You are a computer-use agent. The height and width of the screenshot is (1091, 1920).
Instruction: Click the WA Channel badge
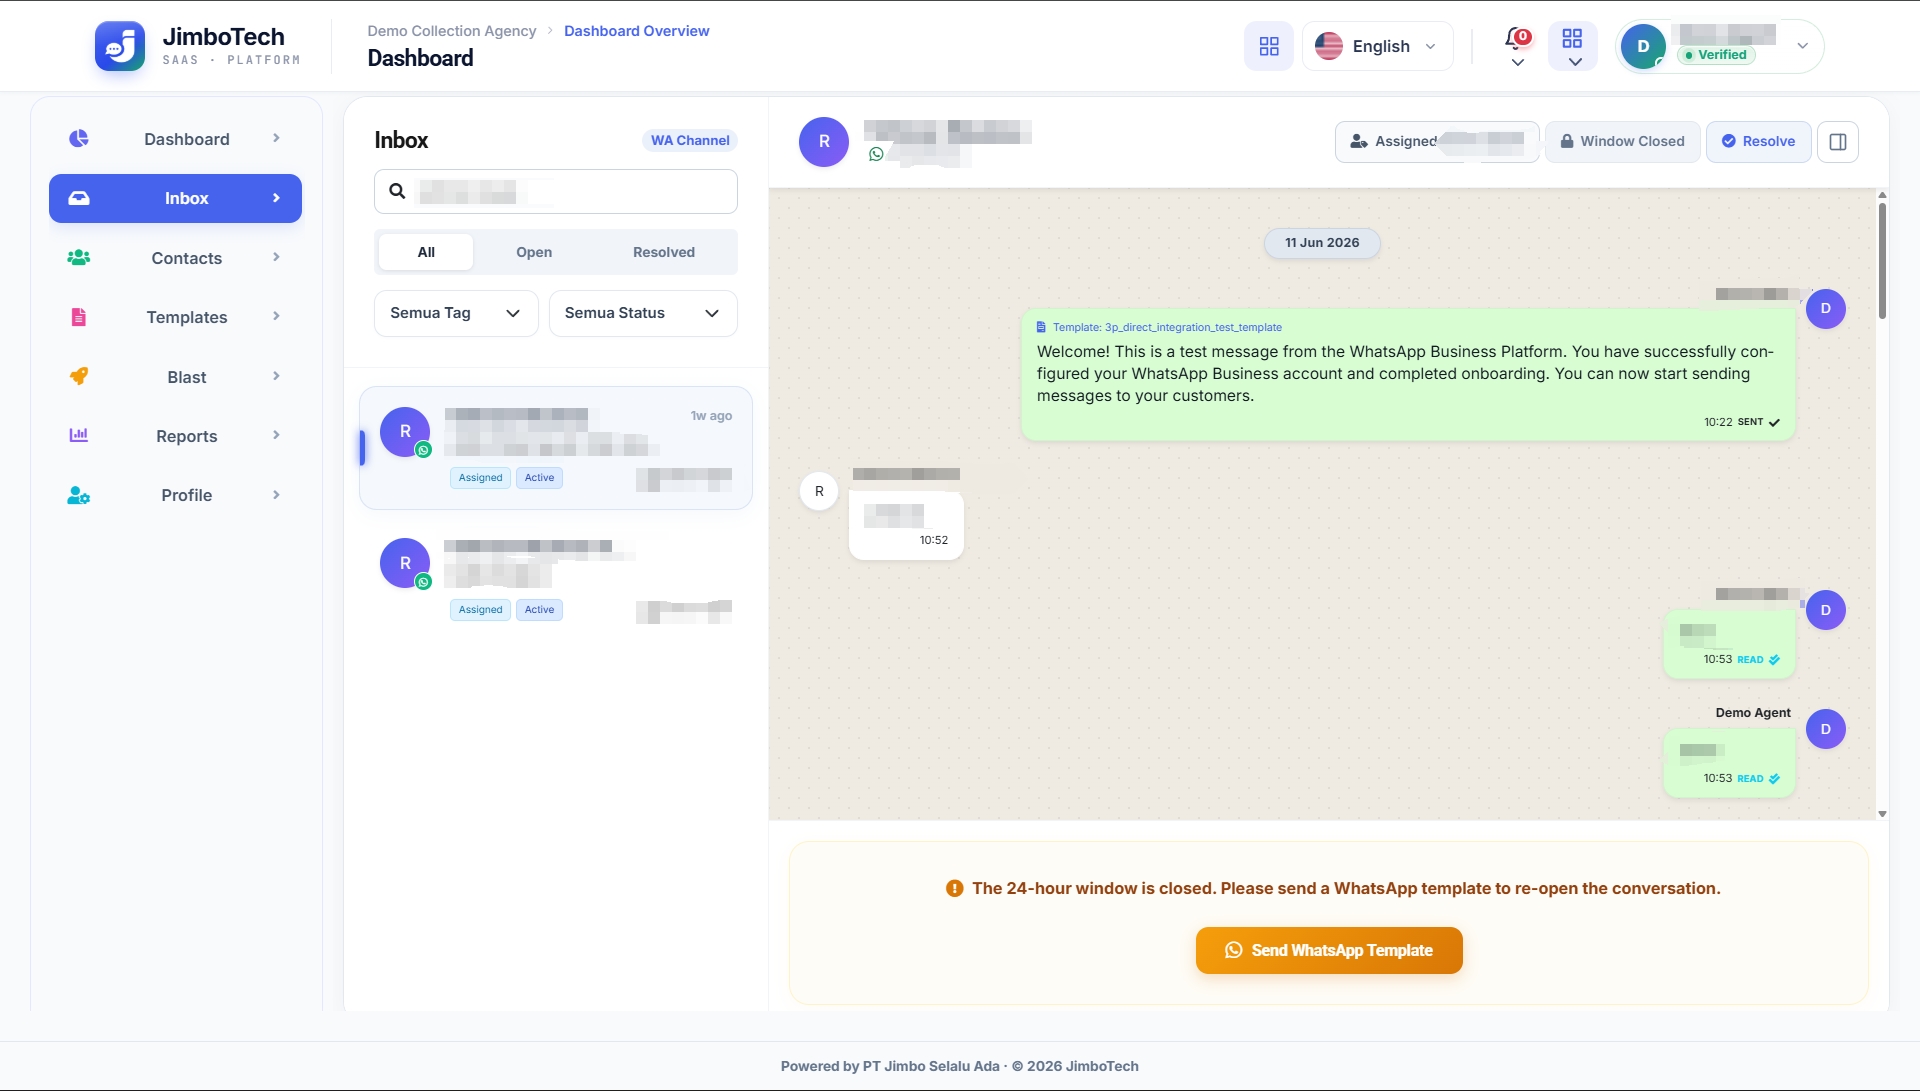tap(690, 140)
